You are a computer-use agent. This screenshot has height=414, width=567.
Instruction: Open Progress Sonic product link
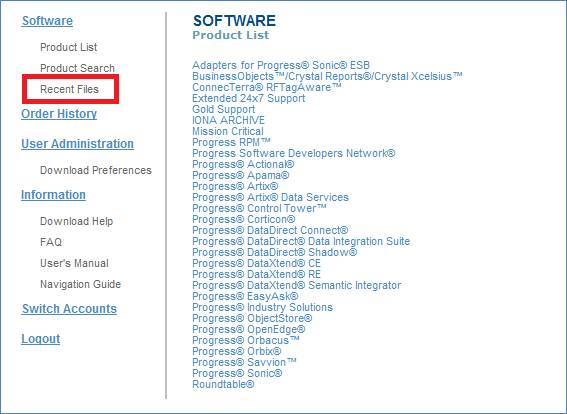click(x=237, y=373)
